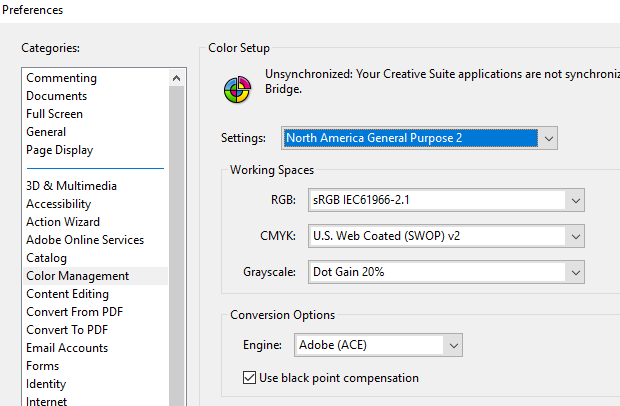Toggle Use black point compensation checkbox
This screenshot has height=406, width=620.
click(x=250, y=378)
